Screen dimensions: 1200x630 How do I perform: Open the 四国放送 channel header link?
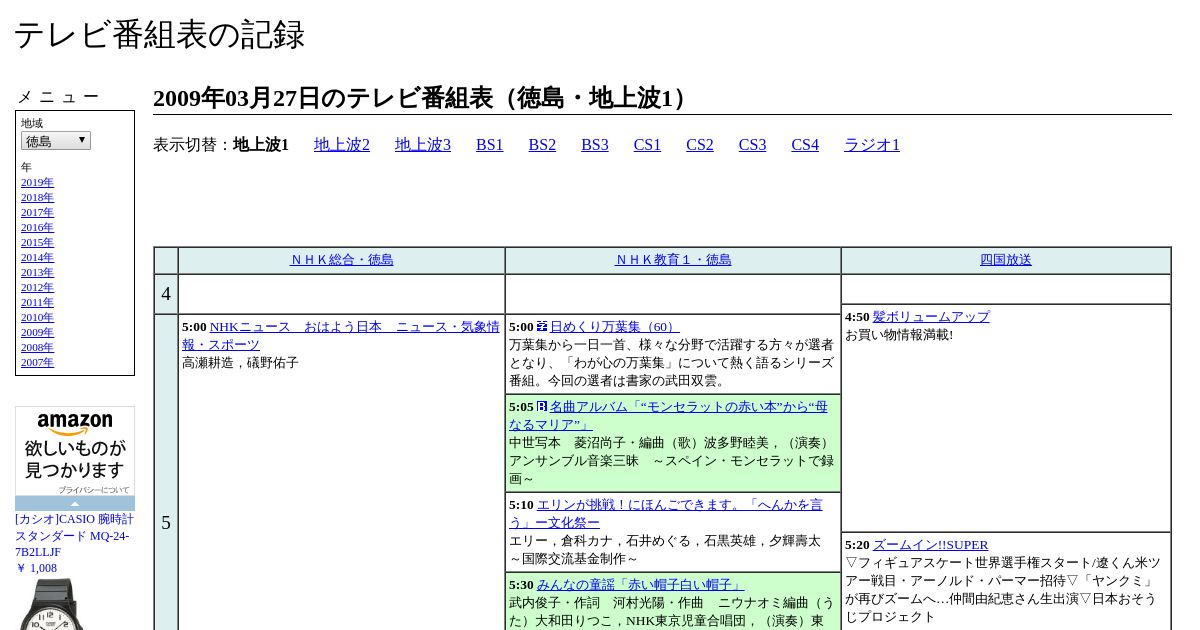tap(1006, 260)
